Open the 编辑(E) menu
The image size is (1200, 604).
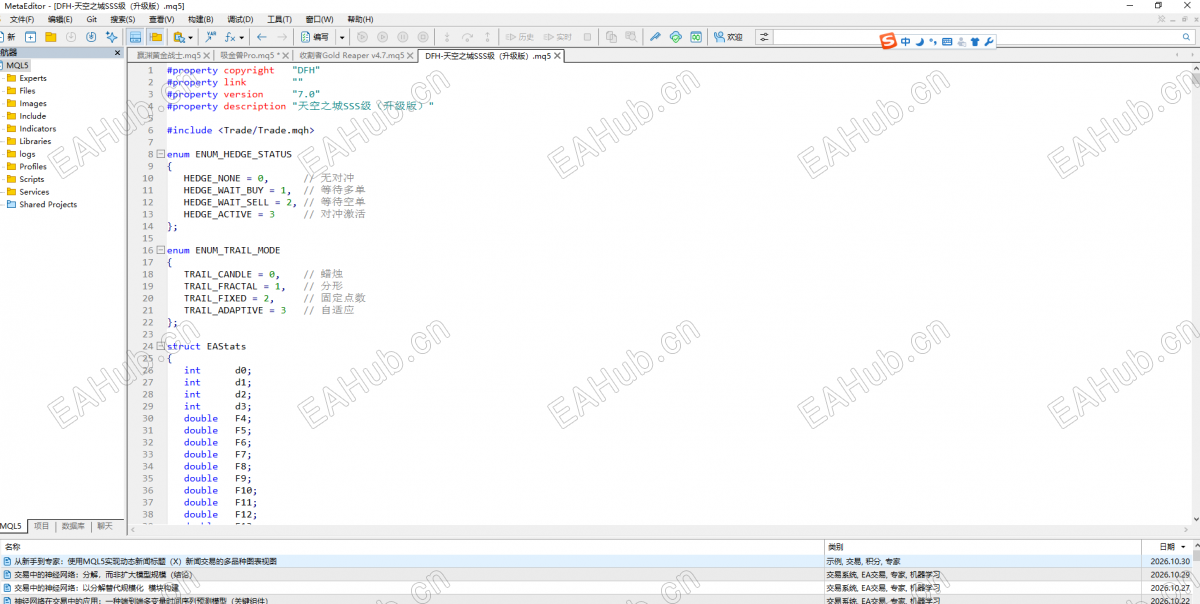point(60,19)
